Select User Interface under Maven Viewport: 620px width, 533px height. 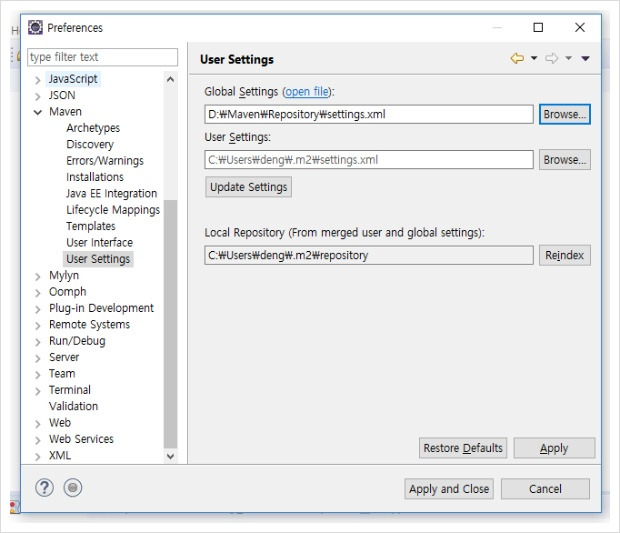99,242
